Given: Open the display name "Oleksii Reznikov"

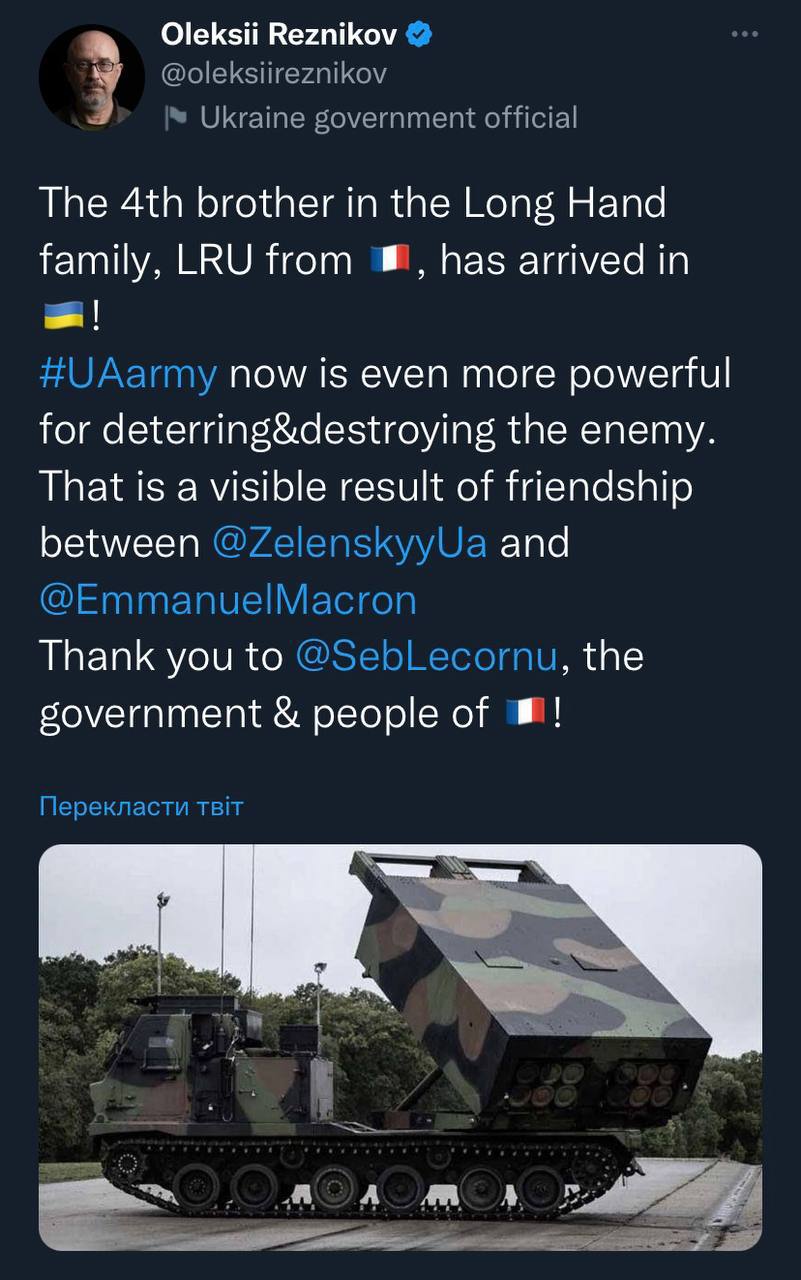Looking at the screenshot, I should [279, 36].
